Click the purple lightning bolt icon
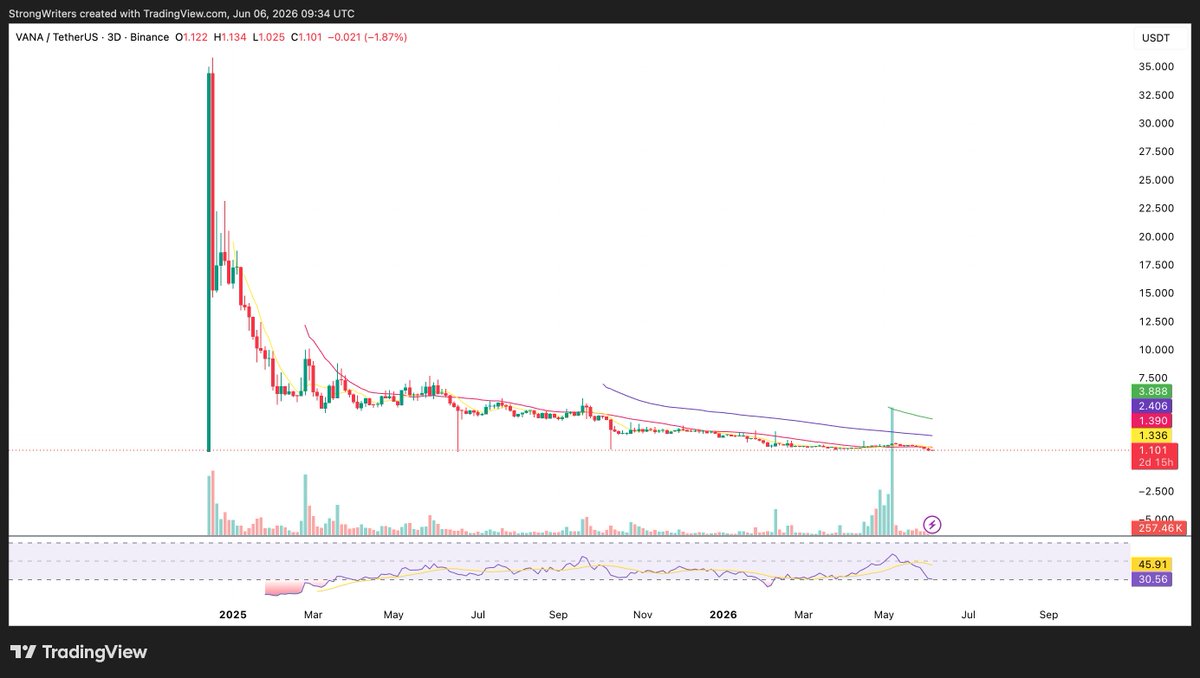The height and width of the screenshot is (678, 1200). 932,523
